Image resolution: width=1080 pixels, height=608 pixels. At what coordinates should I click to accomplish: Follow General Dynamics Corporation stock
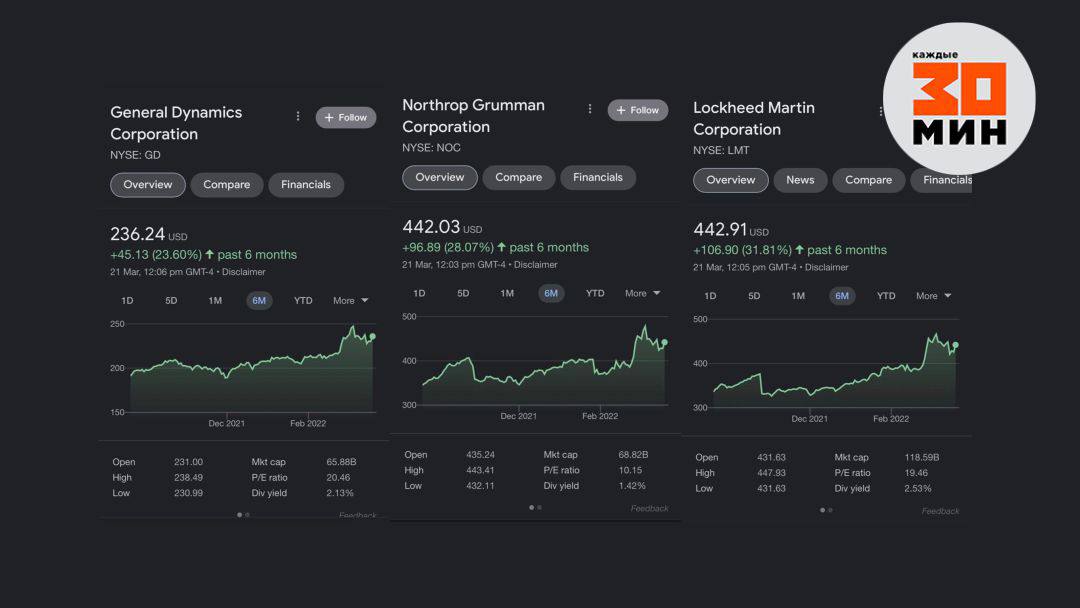(346, 118)
